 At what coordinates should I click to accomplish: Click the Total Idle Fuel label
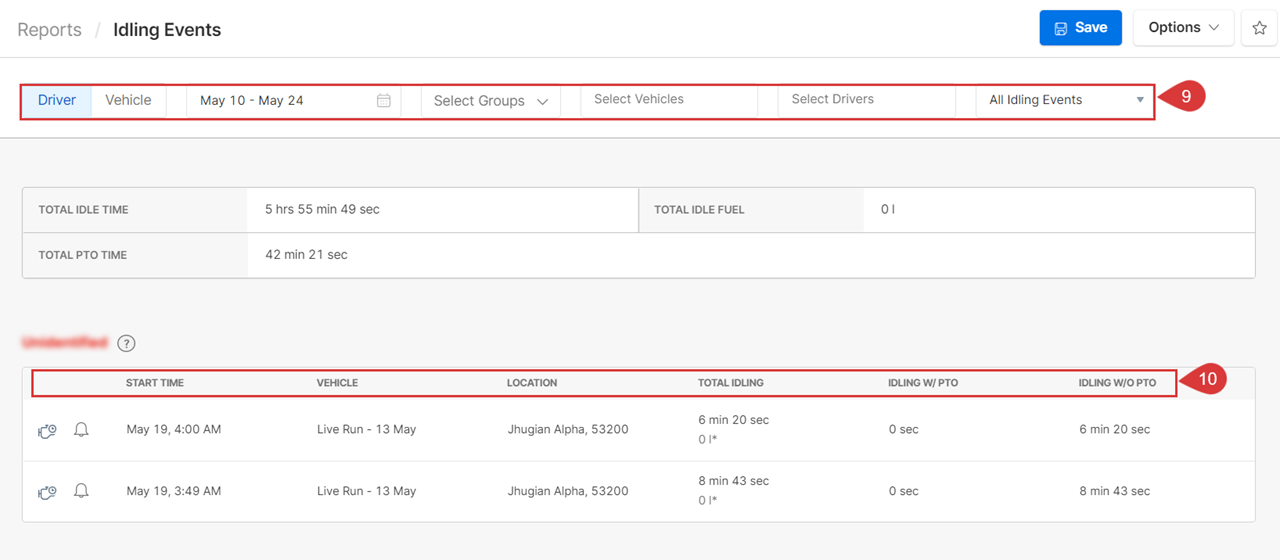pos(699,210)
